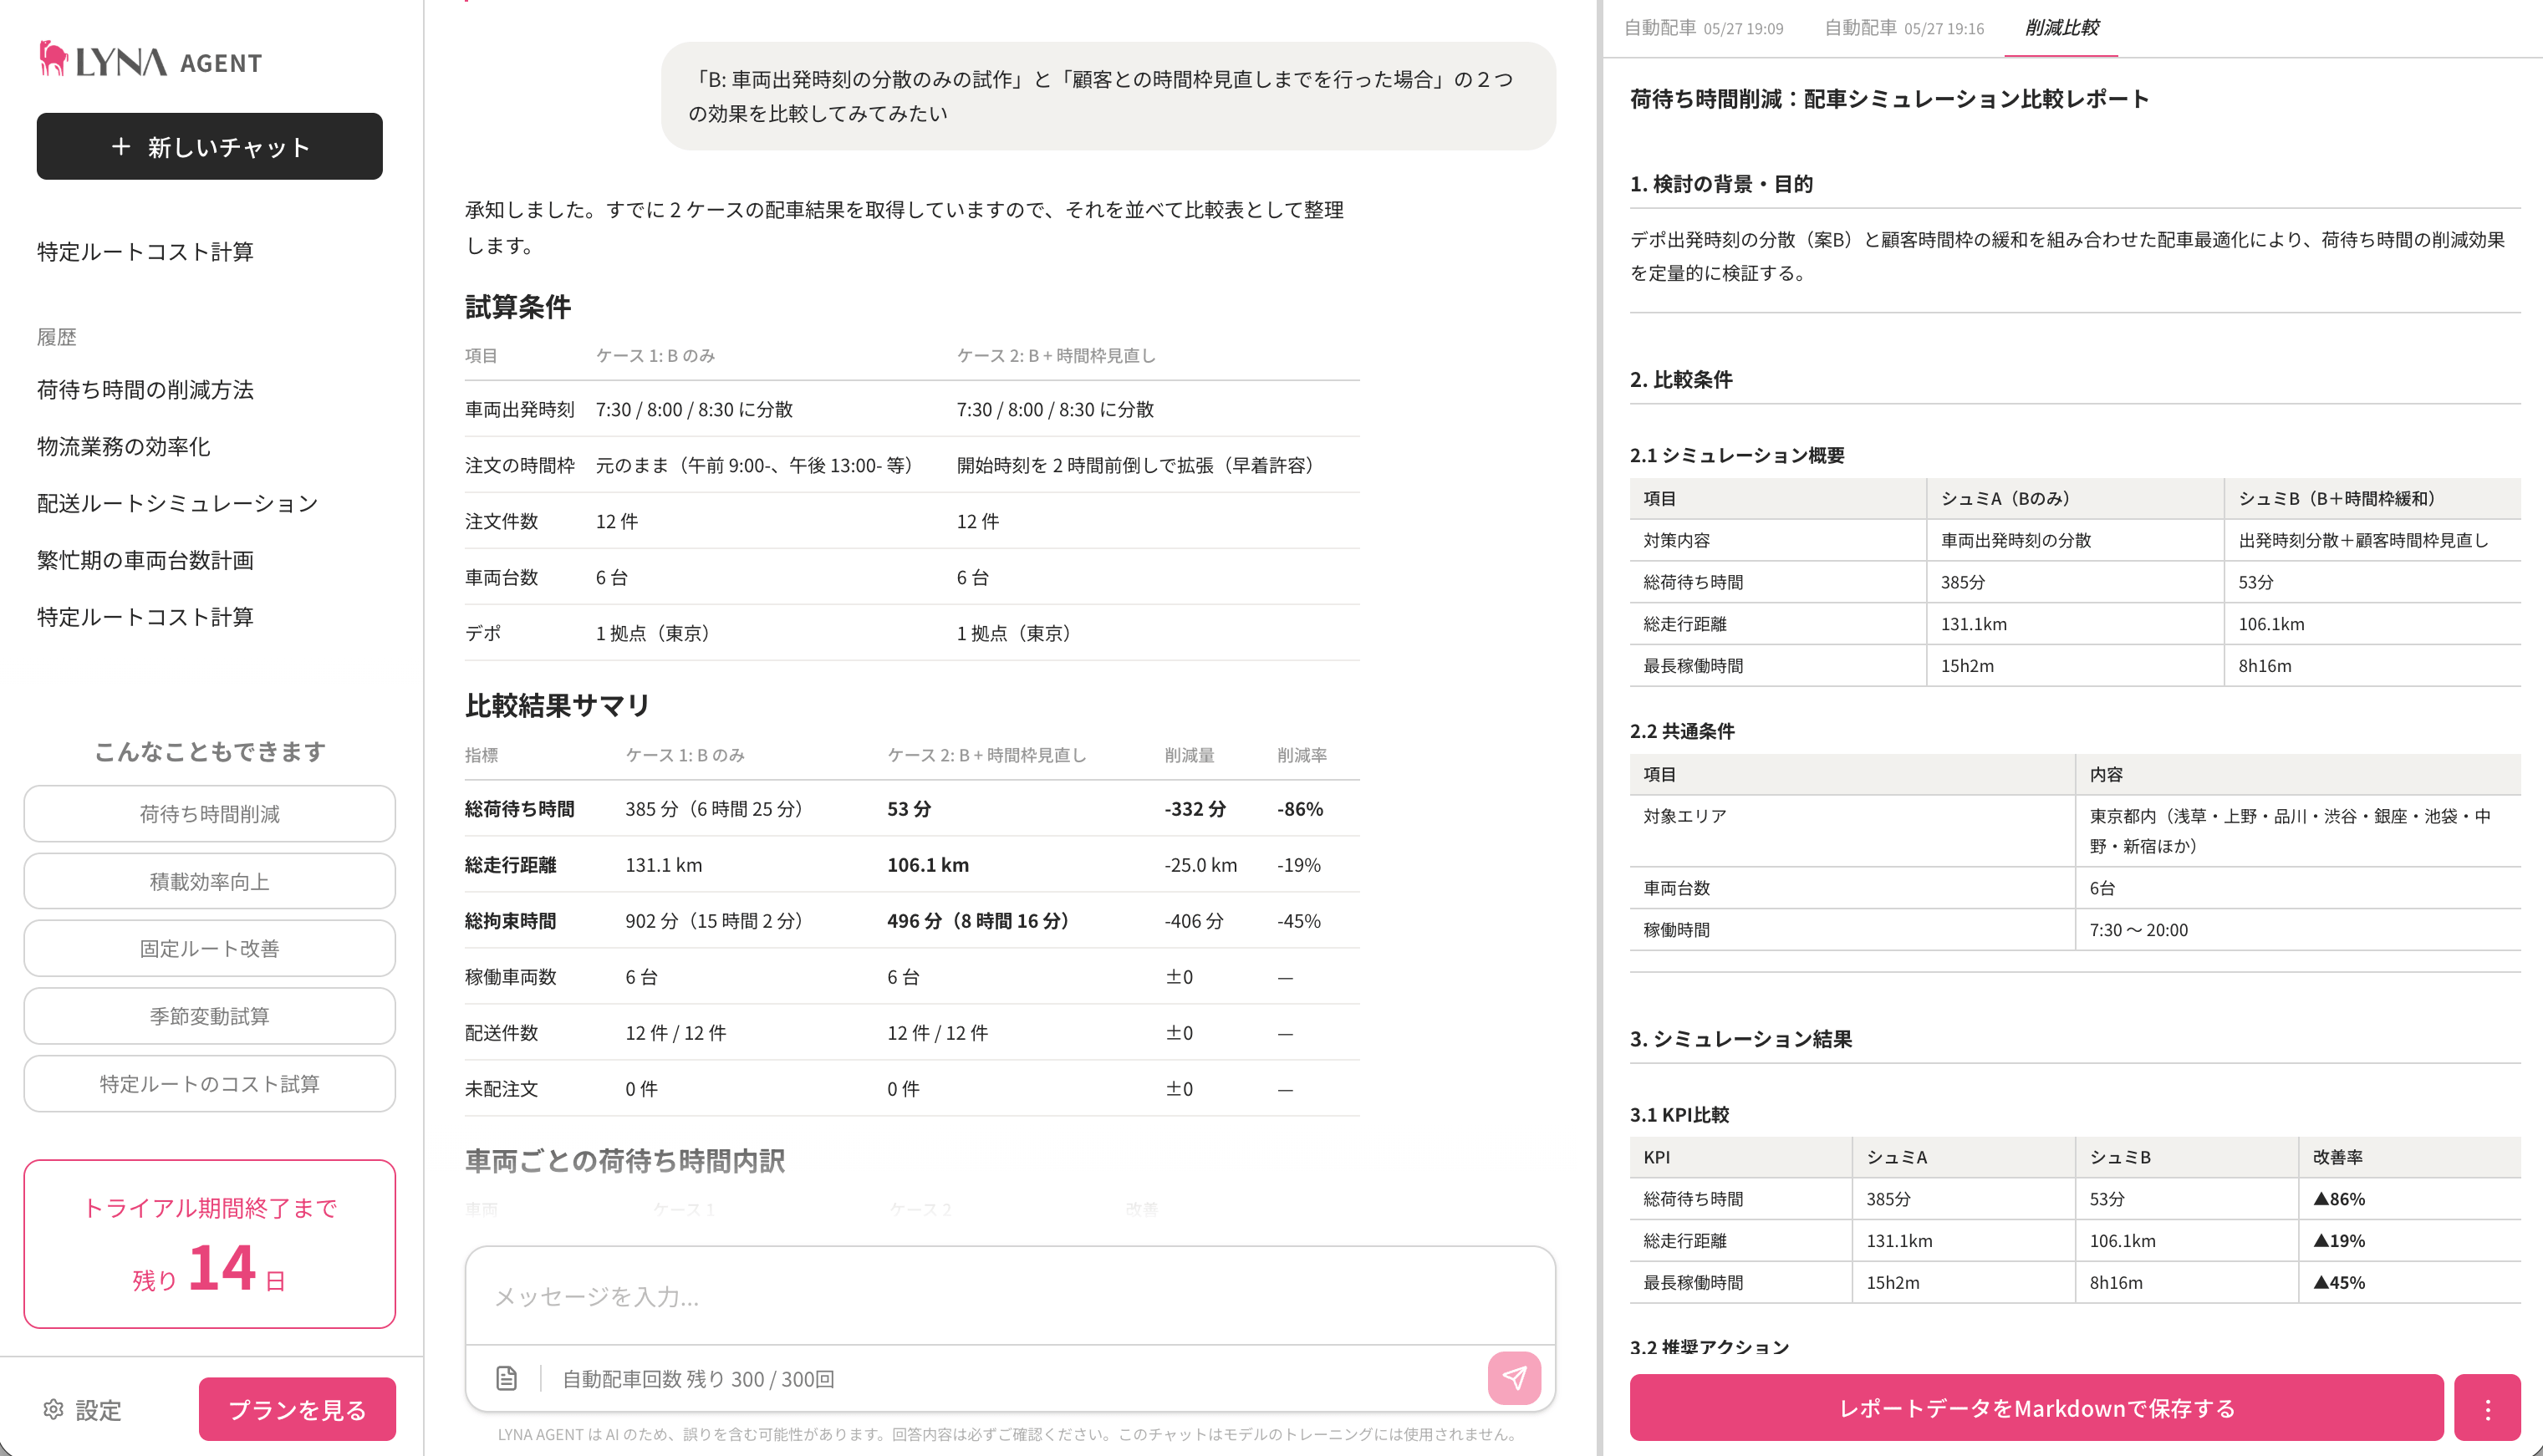Click subsection 3.1 KPI比較

click(x=1679, y=1115)
